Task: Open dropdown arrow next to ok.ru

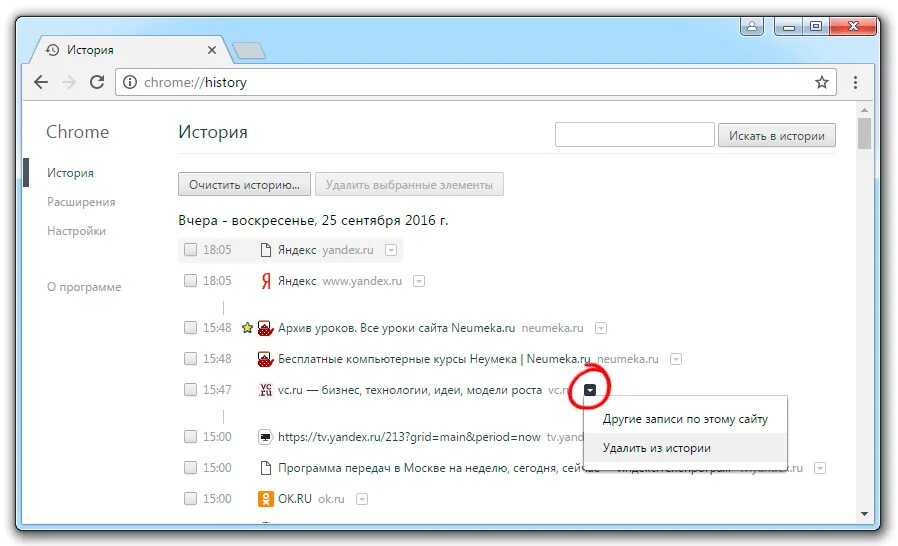Action: tap(362, 498)
